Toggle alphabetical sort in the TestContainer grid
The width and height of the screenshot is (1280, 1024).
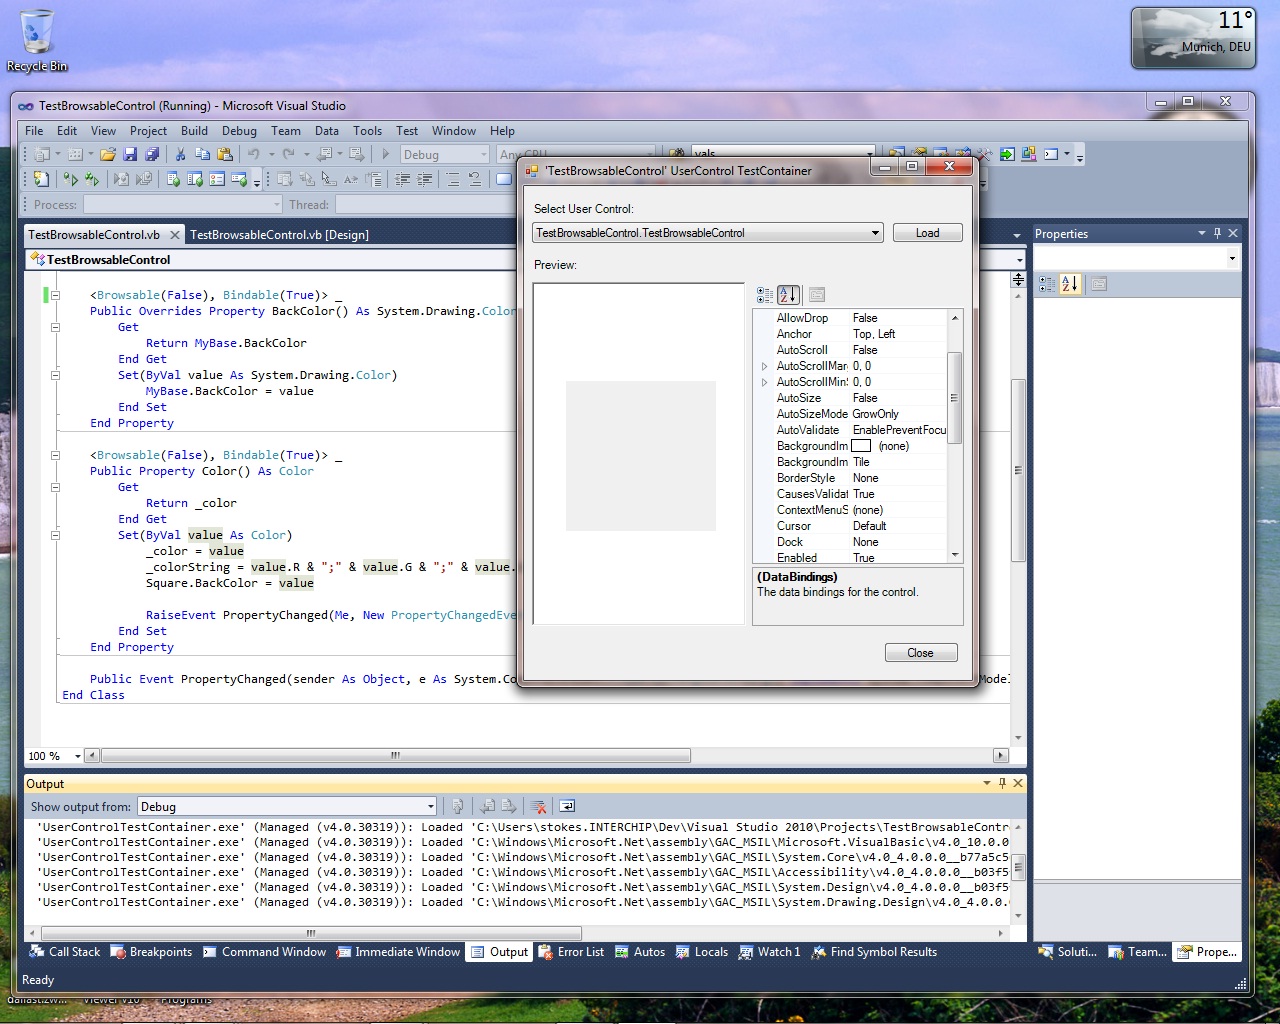[788, 294]
